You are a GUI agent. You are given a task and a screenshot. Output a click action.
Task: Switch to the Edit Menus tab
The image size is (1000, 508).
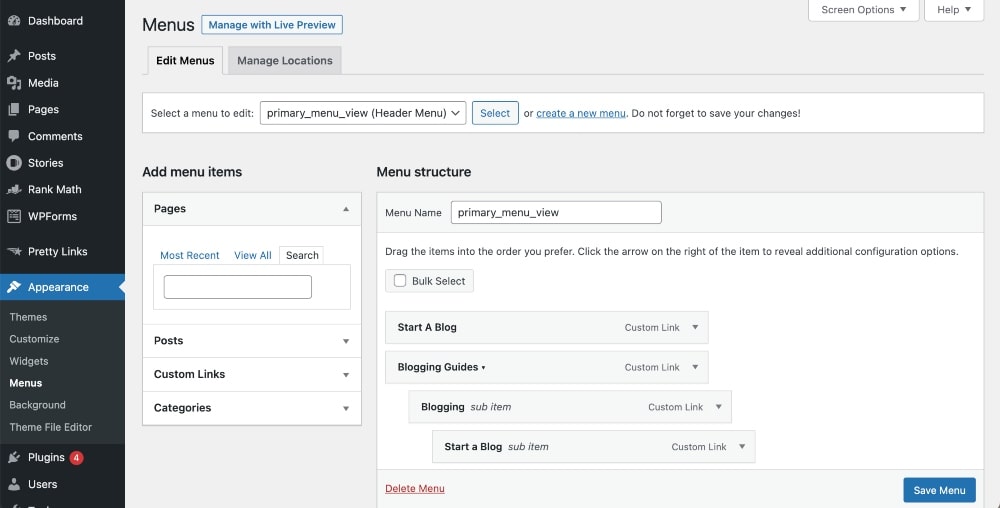tap(185, 61)
